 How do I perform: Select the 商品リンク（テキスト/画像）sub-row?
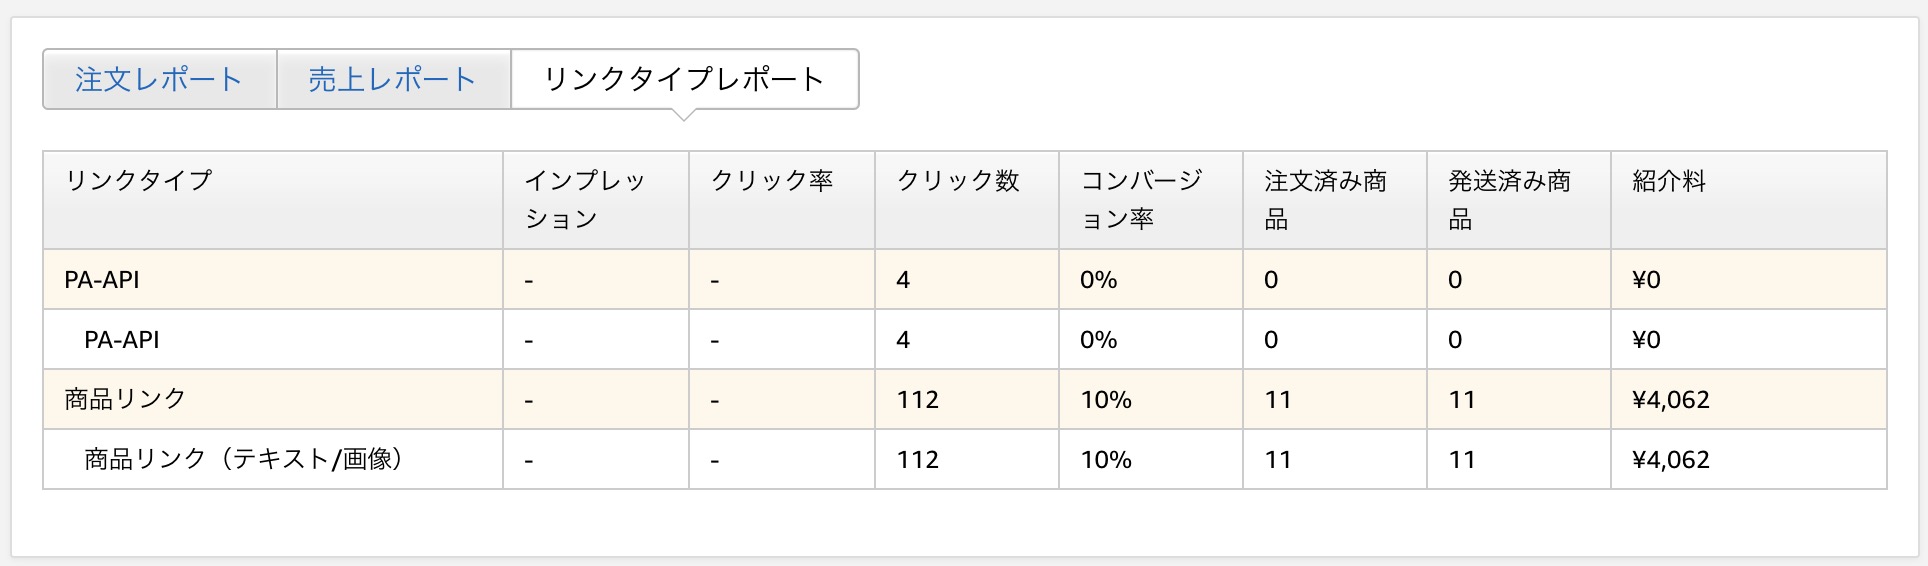965,459
